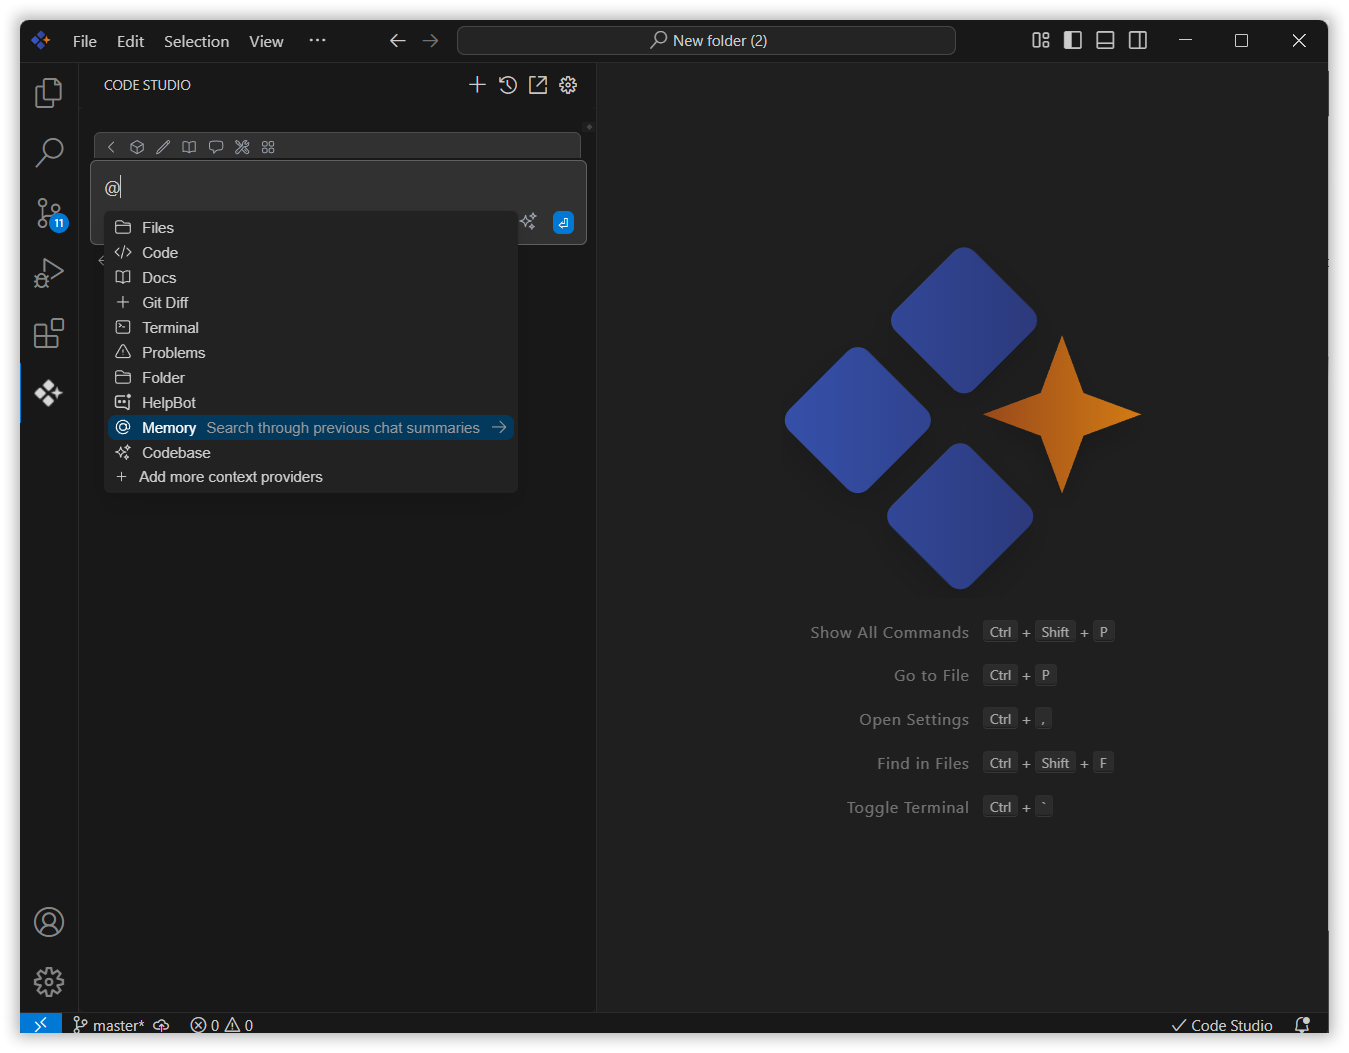The height and width of the screenshot is (1053, 1349).
Task: Send message with blue enter button
Action: (564, 223)
